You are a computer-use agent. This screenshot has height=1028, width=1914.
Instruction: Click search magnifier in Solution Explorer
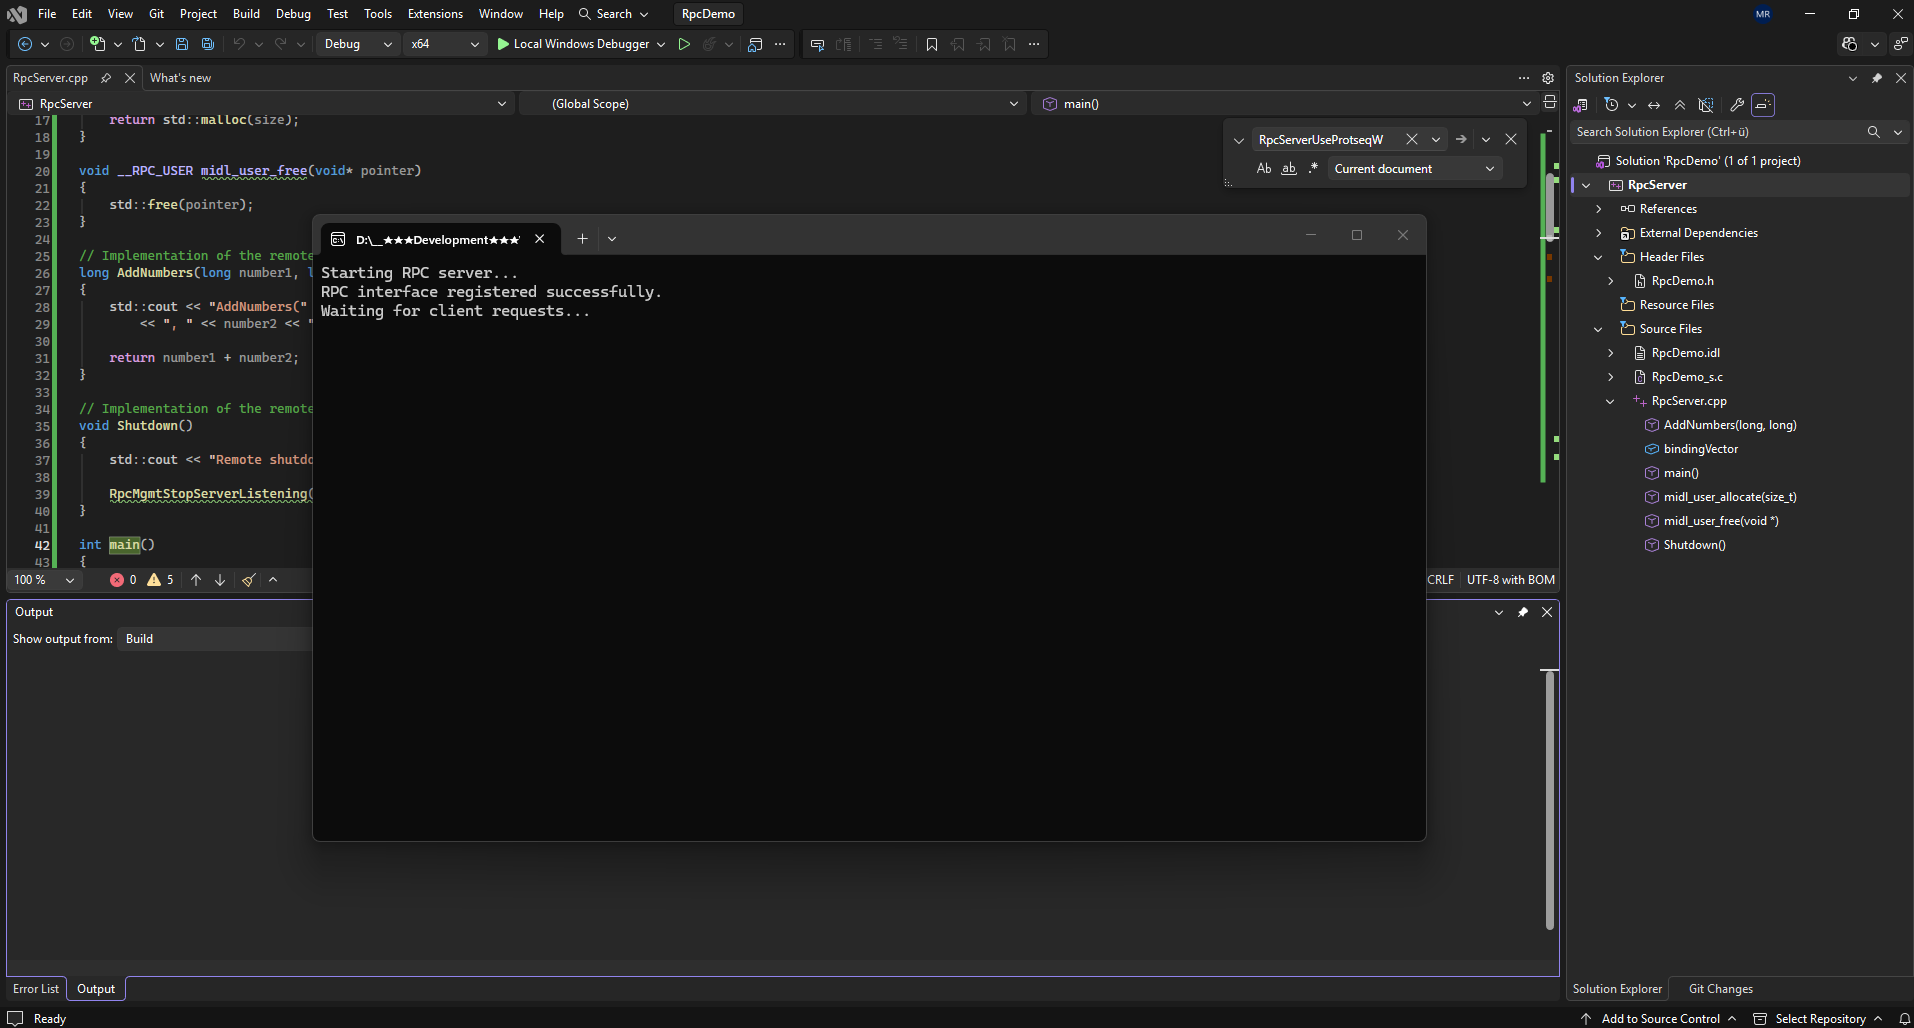click(x=1874, y=132)
